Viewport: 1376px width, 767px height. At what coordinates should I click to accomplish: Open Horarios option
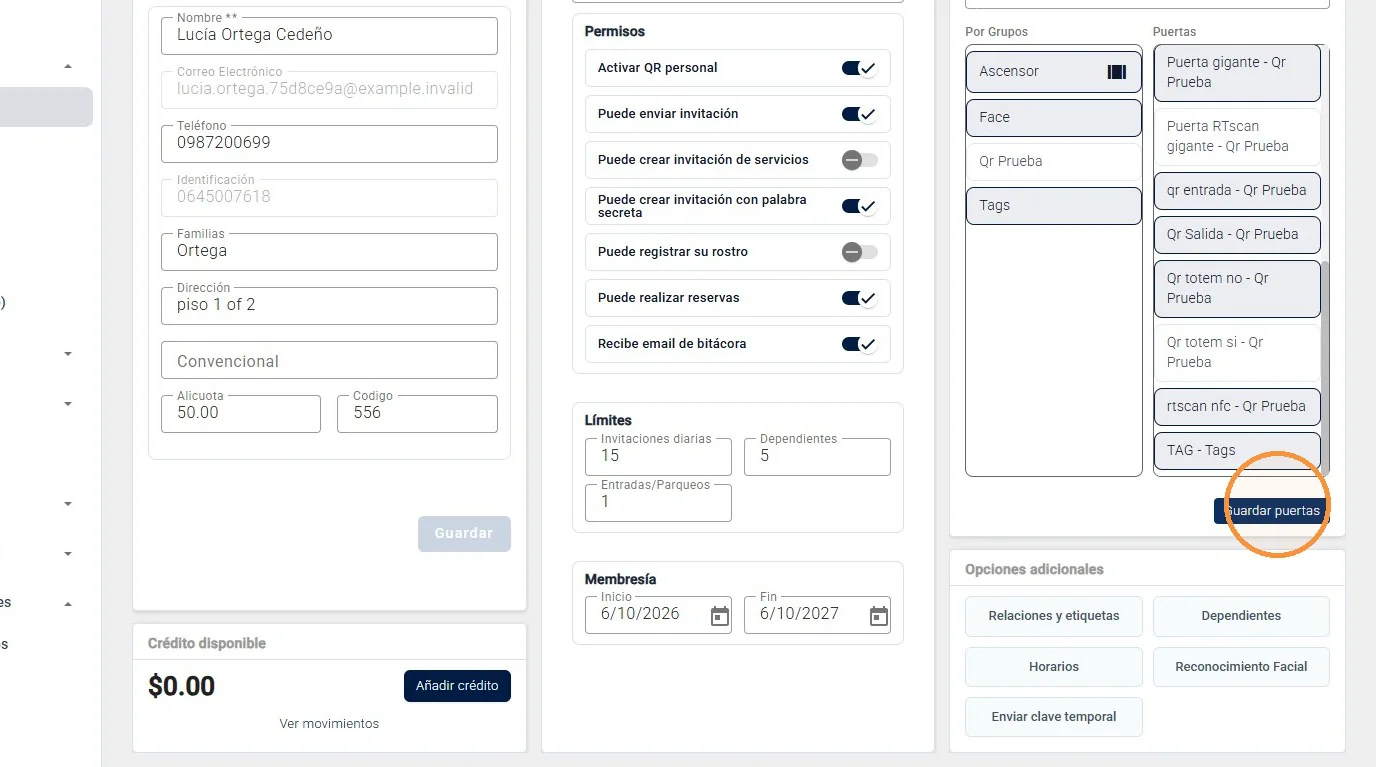[x=1054, y=667]
